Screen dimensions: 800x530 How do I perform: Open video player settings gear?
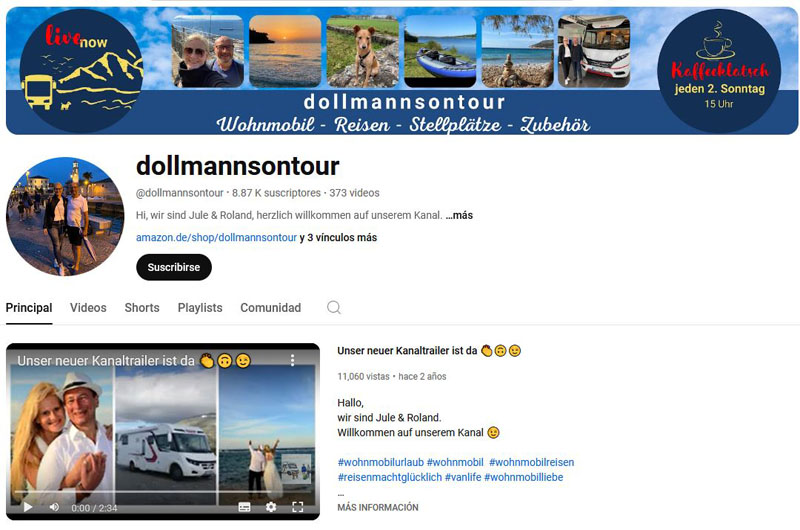coord(271,507)
